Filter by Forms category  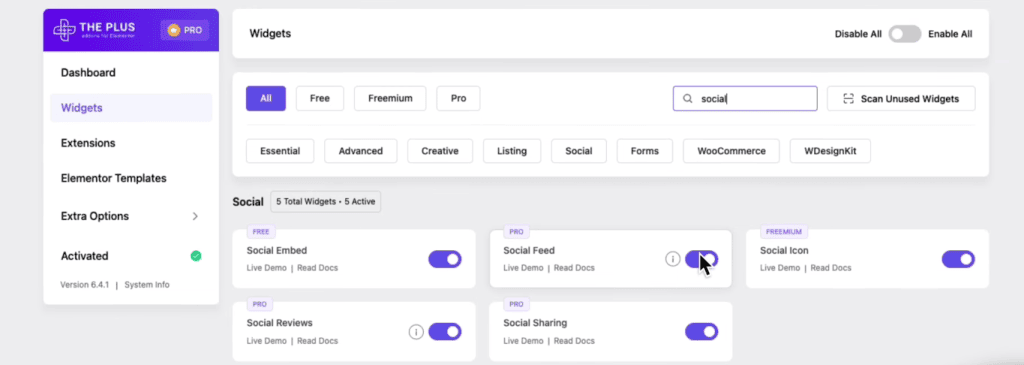645,151
